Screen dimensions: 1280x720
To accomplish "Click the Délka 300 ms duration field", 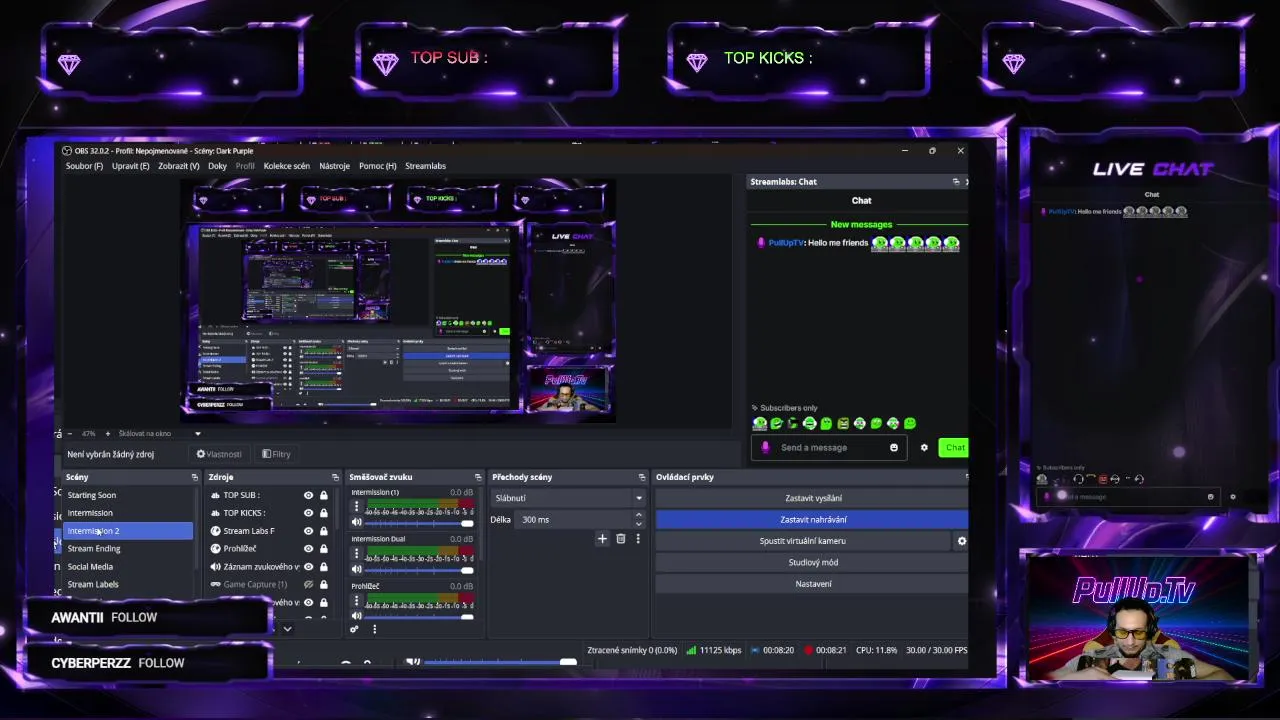I will pyautogui.click(x=575, y=520).
